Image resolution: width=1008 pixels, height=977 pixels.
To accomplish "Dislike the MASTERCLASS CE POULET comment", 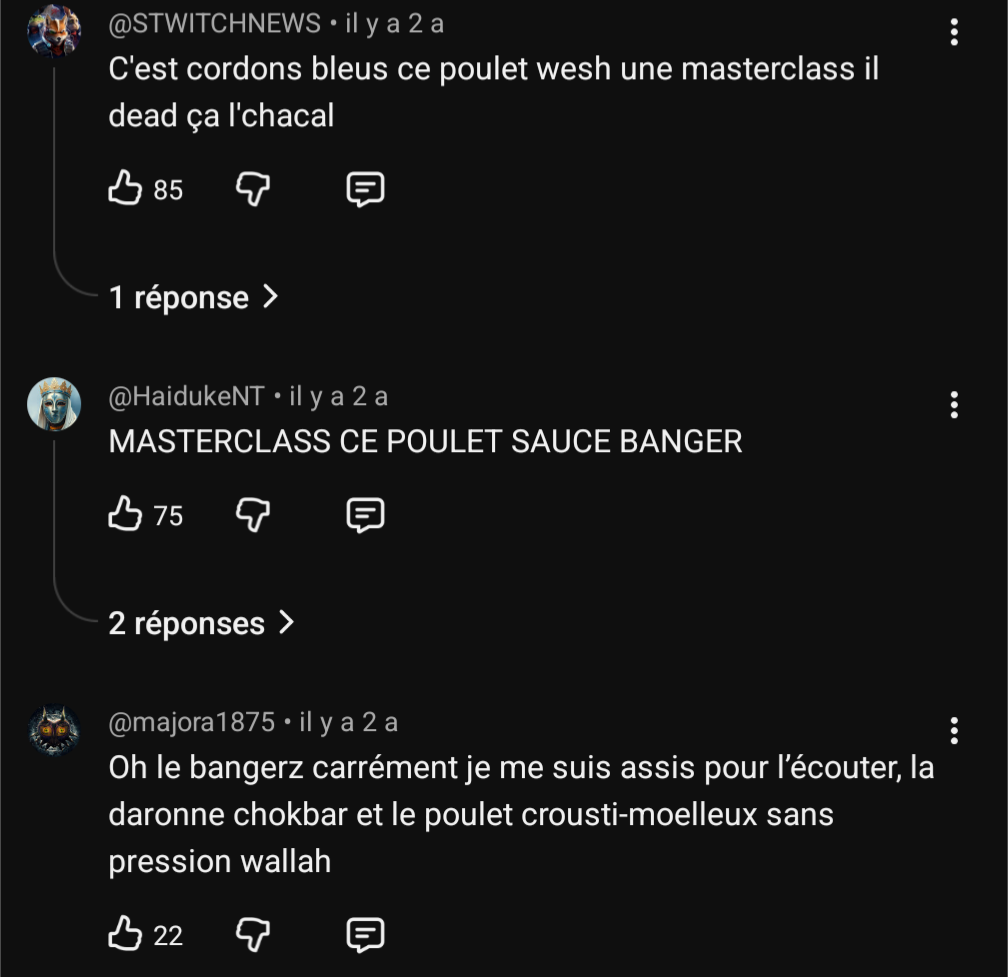I will pos(253,515).
